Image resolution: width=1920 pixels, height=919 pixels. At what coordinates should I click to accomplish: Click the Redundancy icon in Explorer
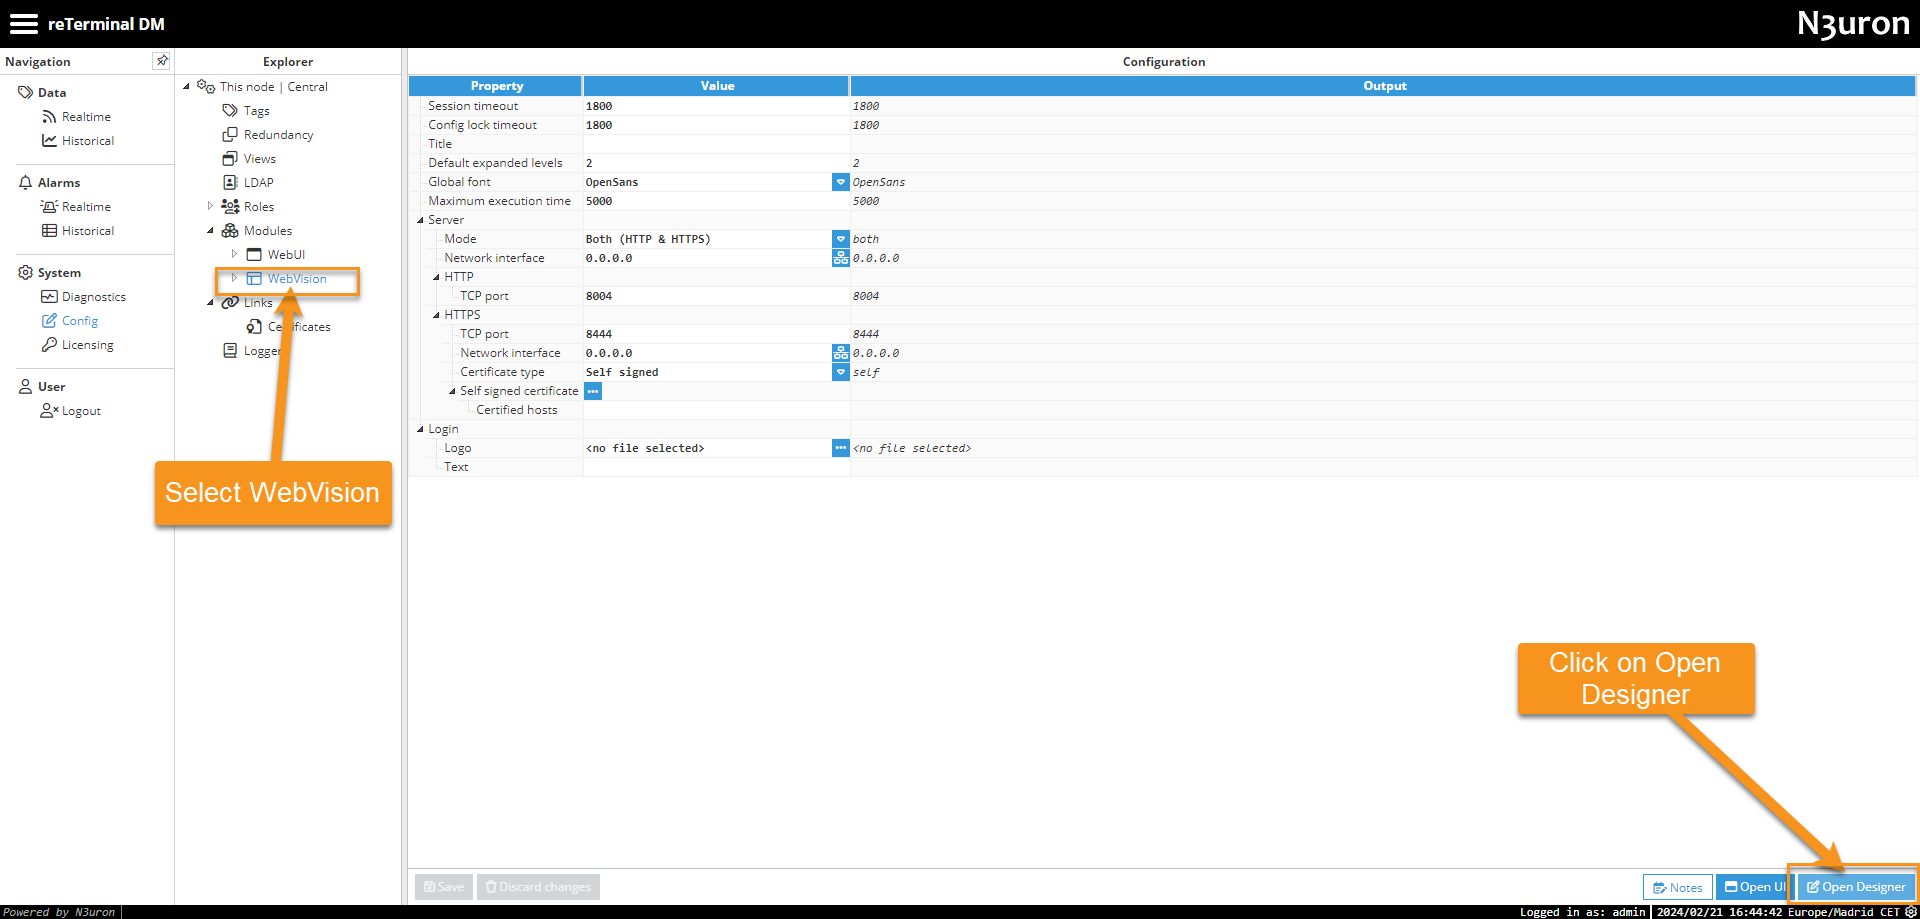tap(230, 134)
